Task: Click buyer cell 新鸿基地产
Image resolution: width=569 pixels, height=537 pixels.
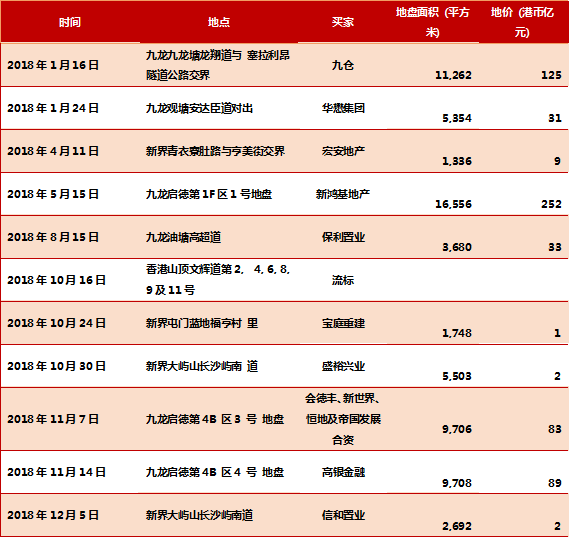Action: pyautogui.click(x=343, y=194)
